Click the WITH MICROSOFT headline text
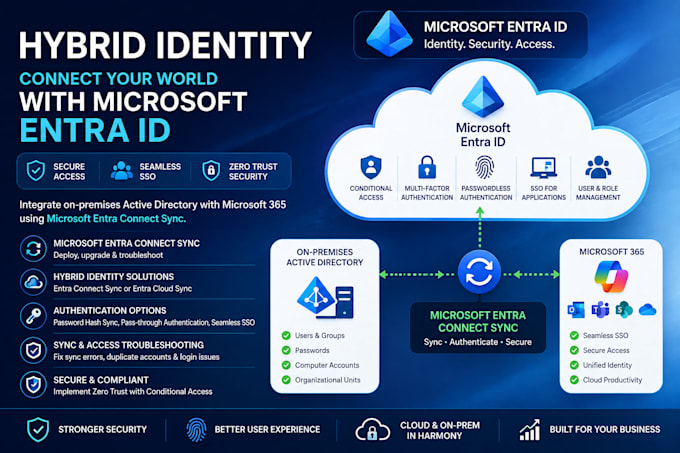680x453 pixels. pyautogui.click(x=133, y=101)
